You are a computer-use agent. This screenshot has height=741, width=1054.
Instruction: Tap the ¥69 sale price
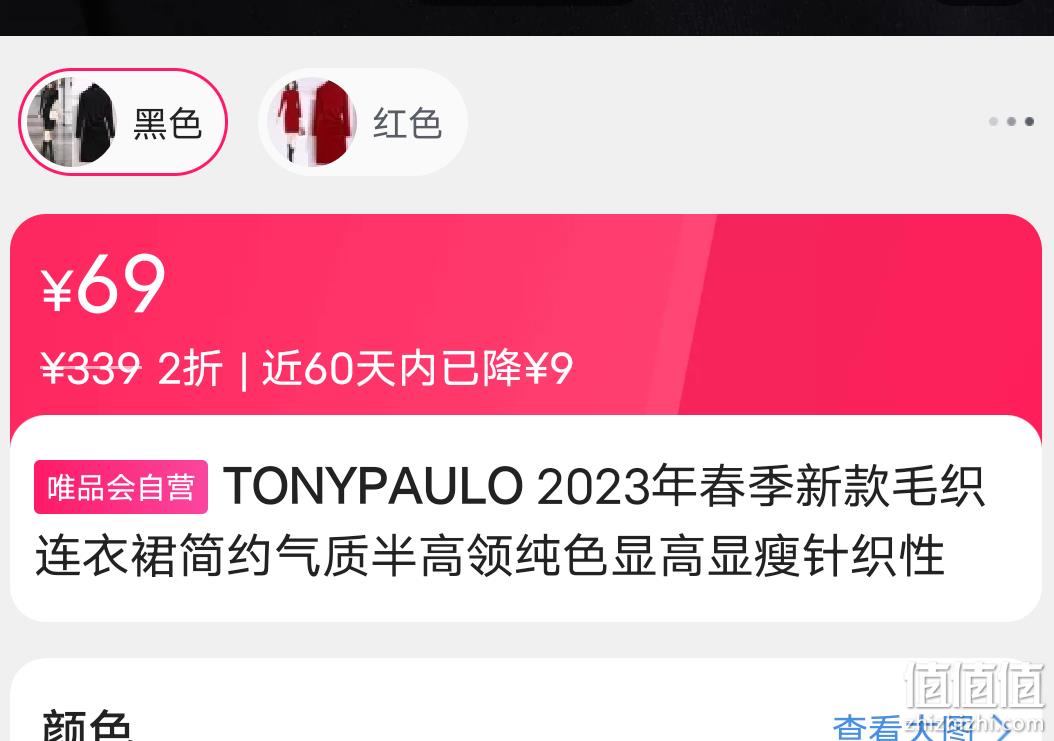pyautogui.click(x=103, y=284)
